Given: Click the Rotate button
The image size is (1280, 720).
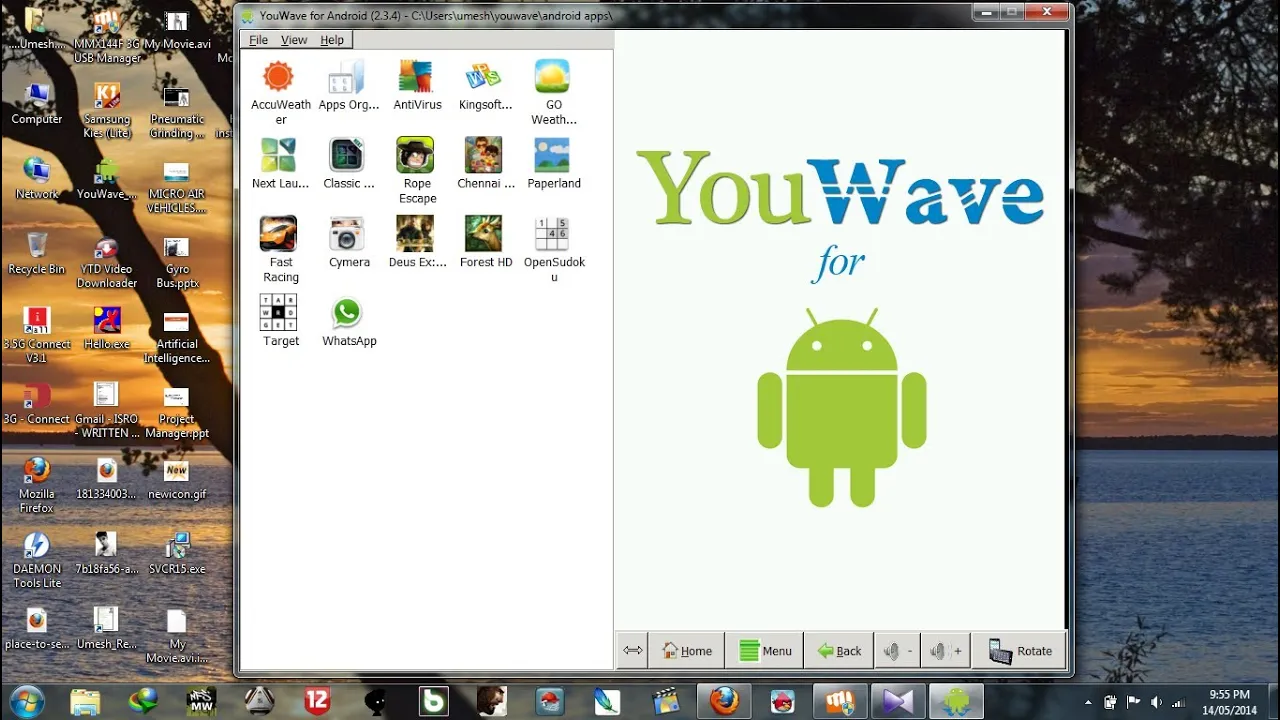Looking at the screenshot, I should tap(1020, 651).
